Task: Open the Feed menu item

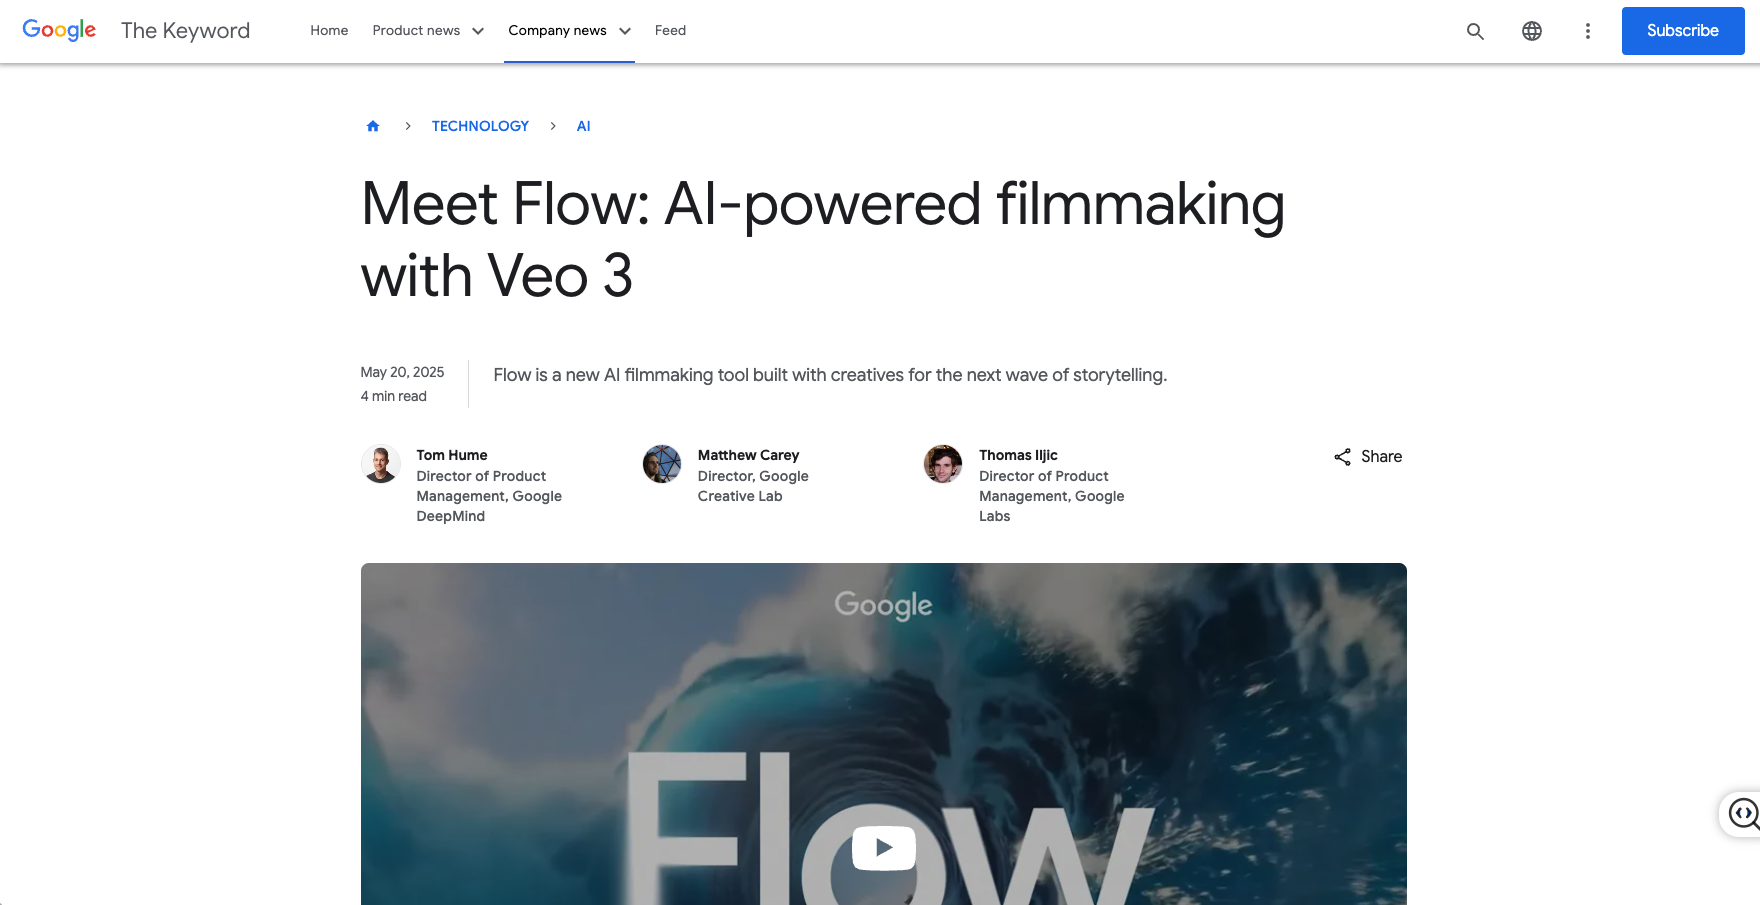Action: coord(670,31)
